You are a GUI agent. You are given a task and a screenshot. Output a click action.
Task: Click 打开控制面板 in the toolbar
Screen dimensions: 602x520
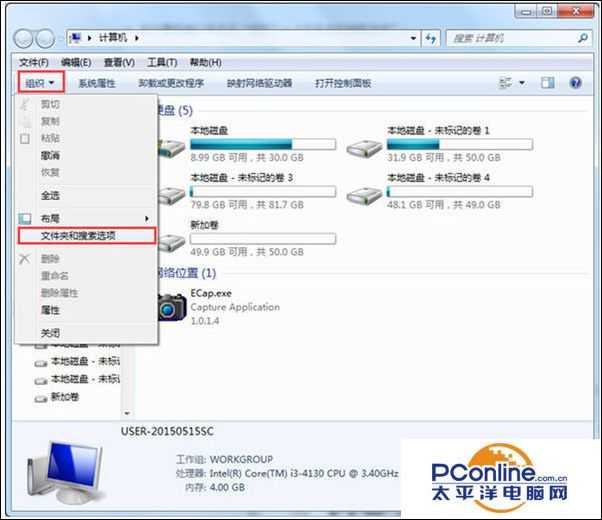(343, 83)
